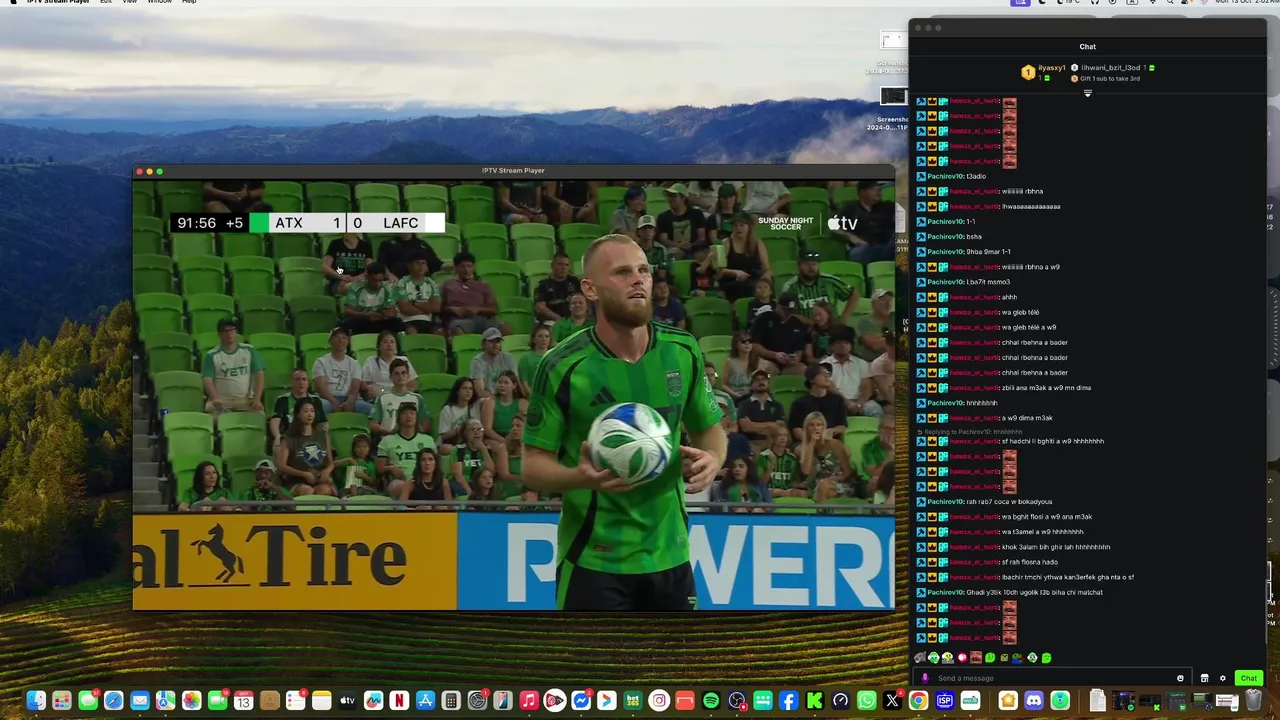Open bet365 app in the Dock

(x=632, y=701)
